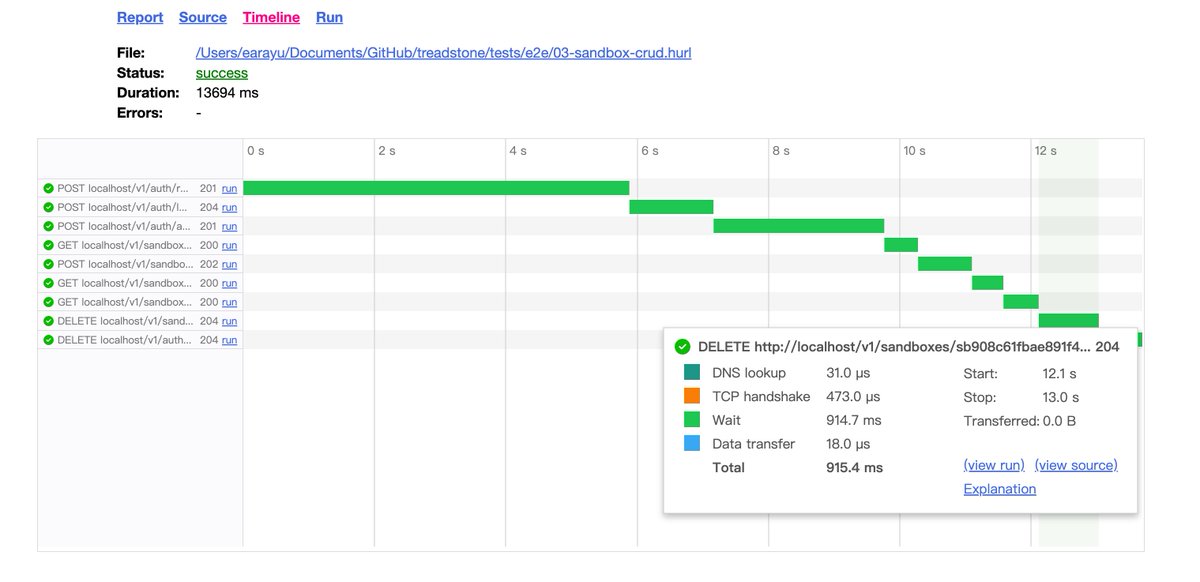Open the run link for DELETE localhost/v1/sand...
The height and width of the screenshot is (582, 1200).
click(x=229, y=321)
